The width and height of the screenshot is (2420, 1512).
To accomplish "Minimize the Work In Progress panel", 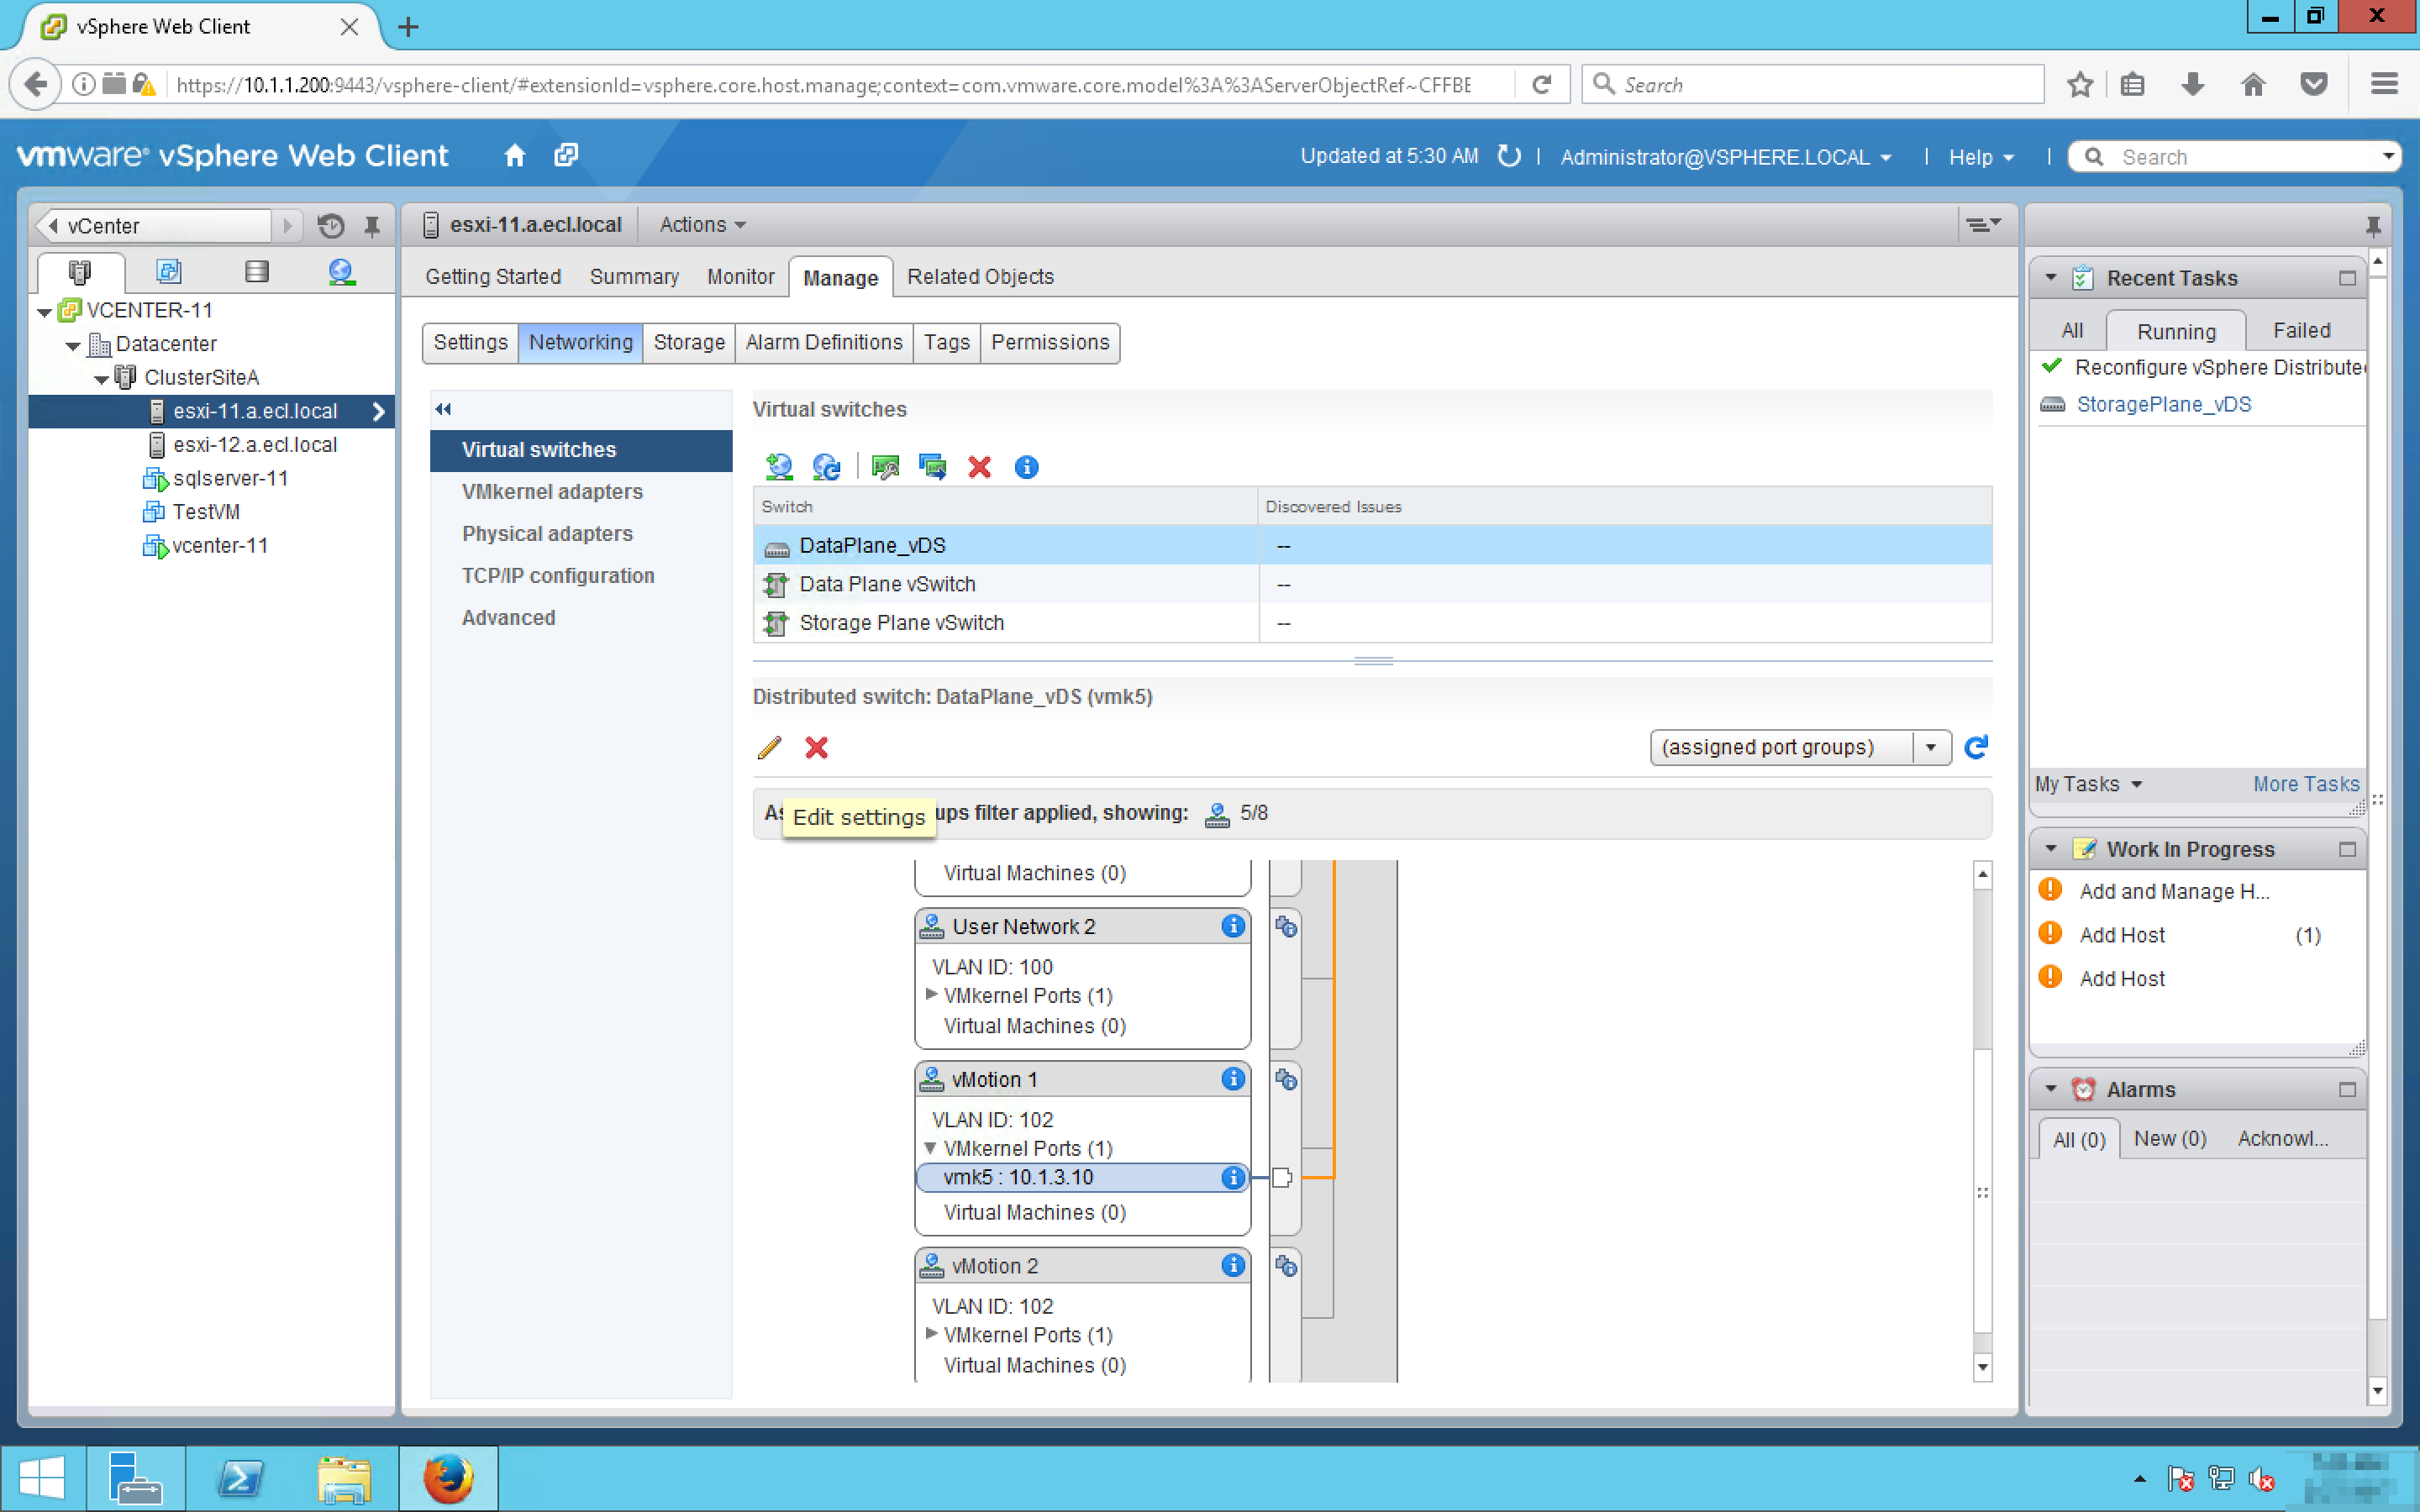I will (2347, 850).
